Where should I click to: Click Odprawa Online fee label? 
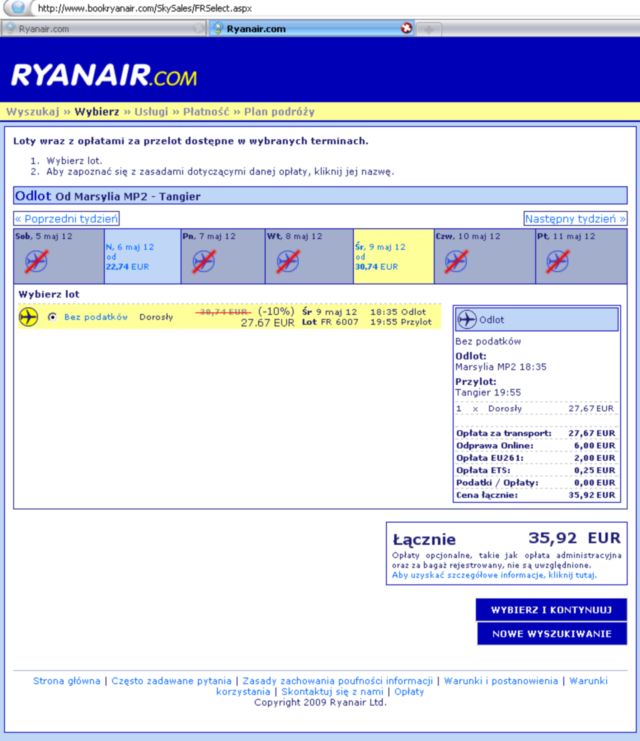pyautogui.click(x=495, y=446)
